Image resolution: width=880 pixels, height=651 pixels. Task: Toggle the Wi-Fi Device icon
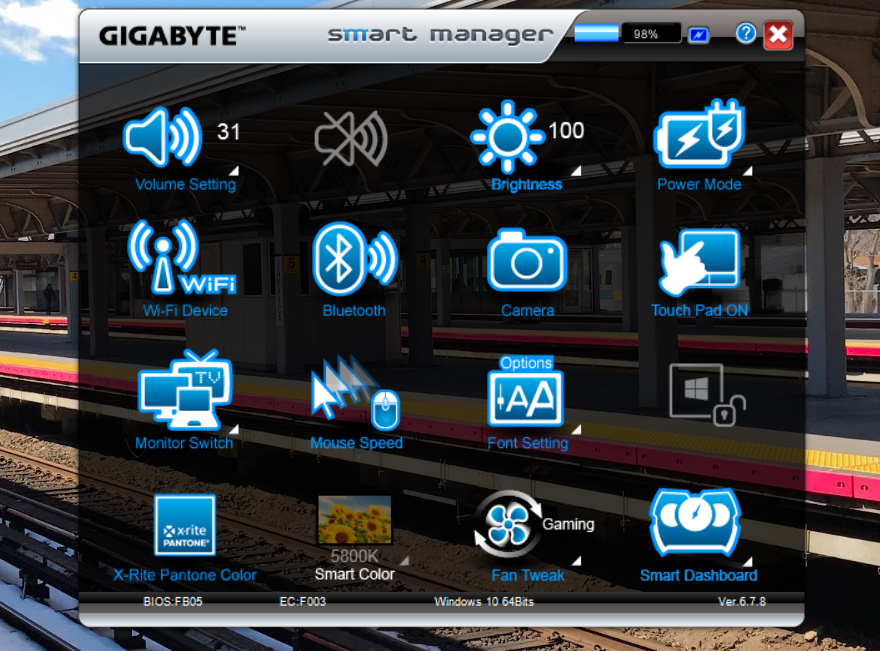click(182, 258)
